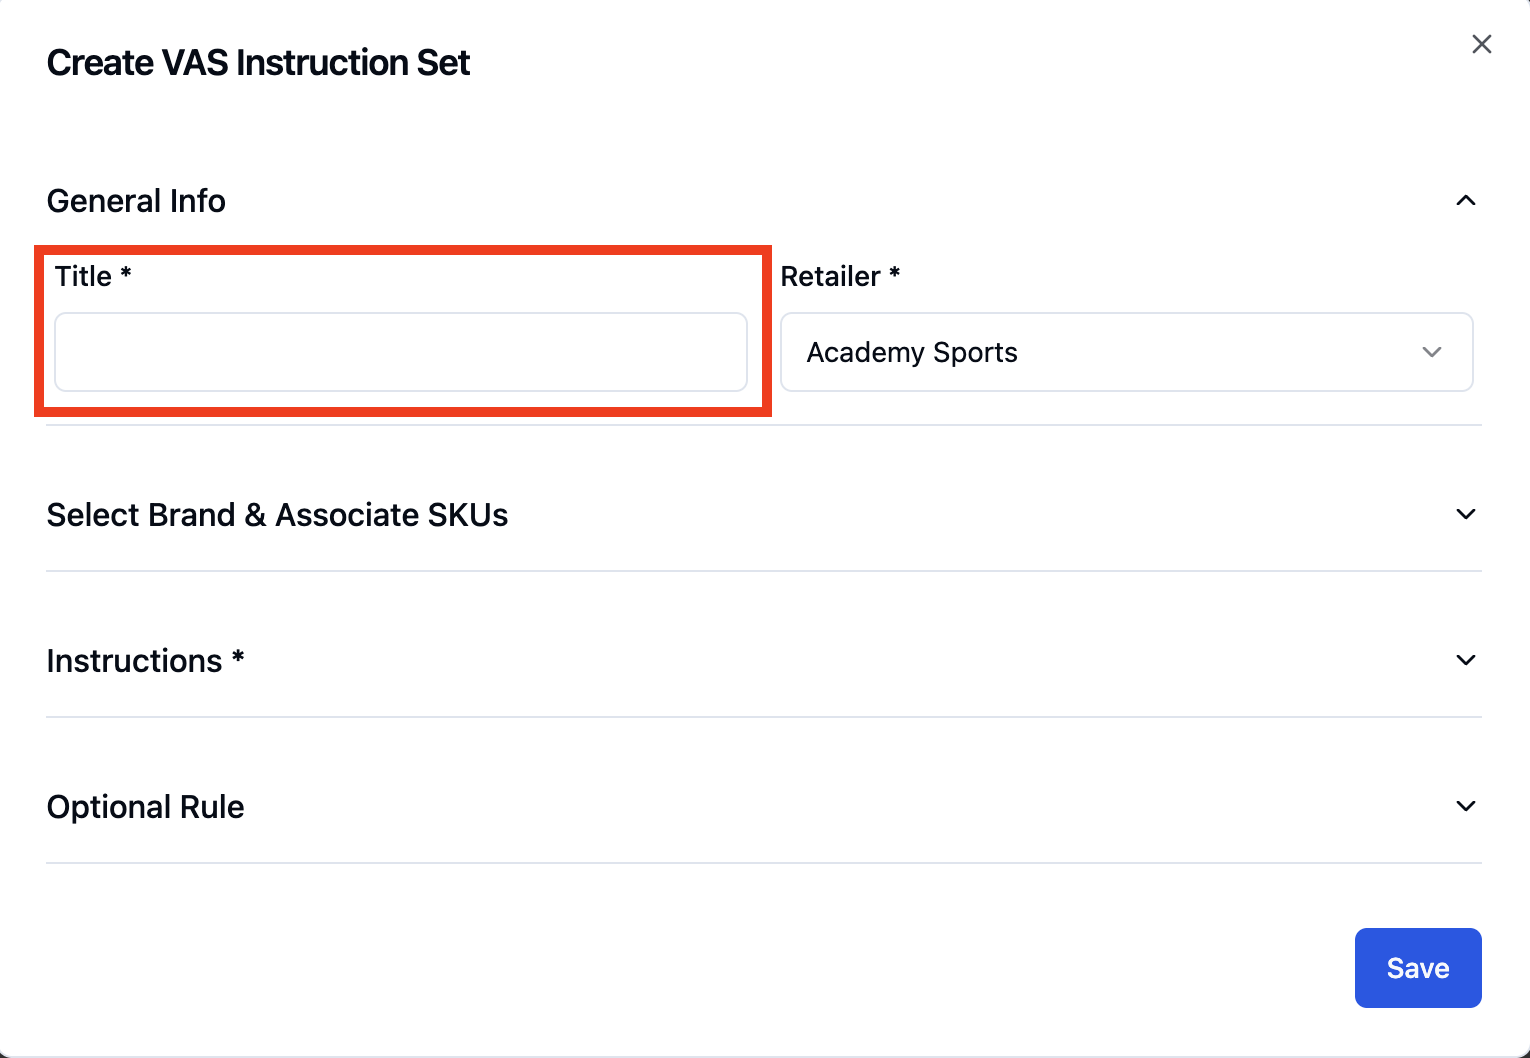1530x1058 pixels.
Task: Click the General Info section heading
Action: coord(136,201)
